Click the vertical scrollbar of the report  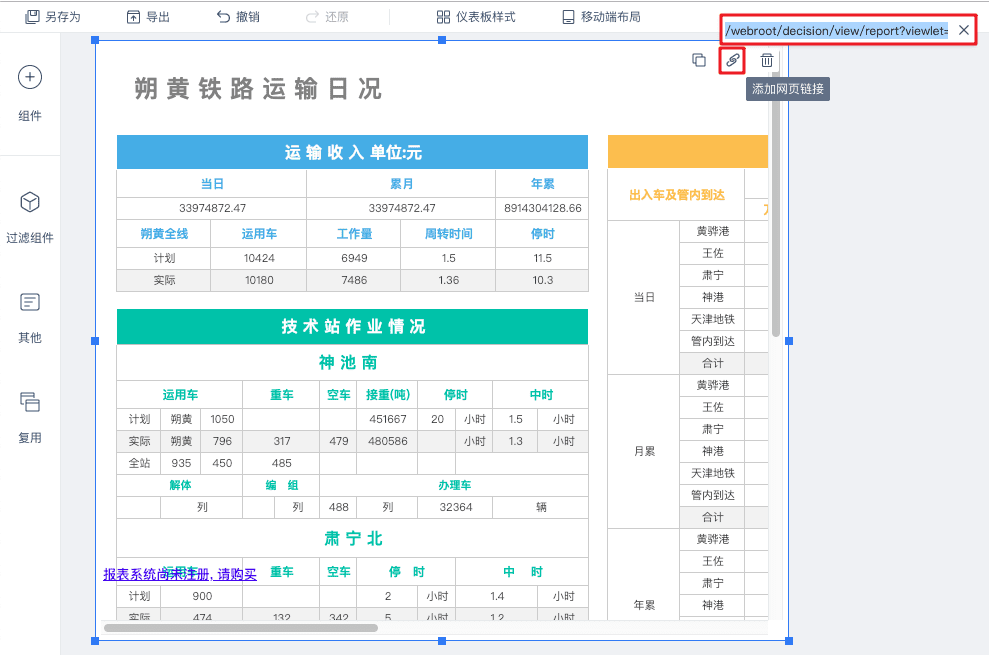point(775,220)
